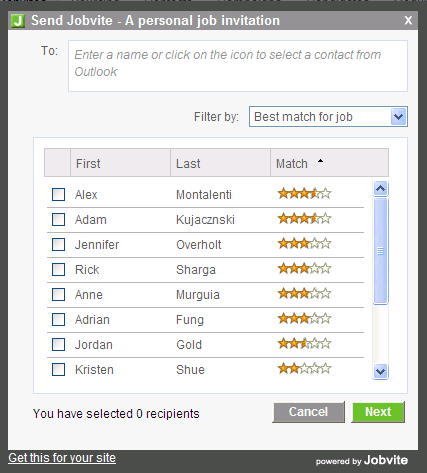
Task: Click the scroll down arrow in contact list
Action: pyautogui.click(x=380, y=371)
